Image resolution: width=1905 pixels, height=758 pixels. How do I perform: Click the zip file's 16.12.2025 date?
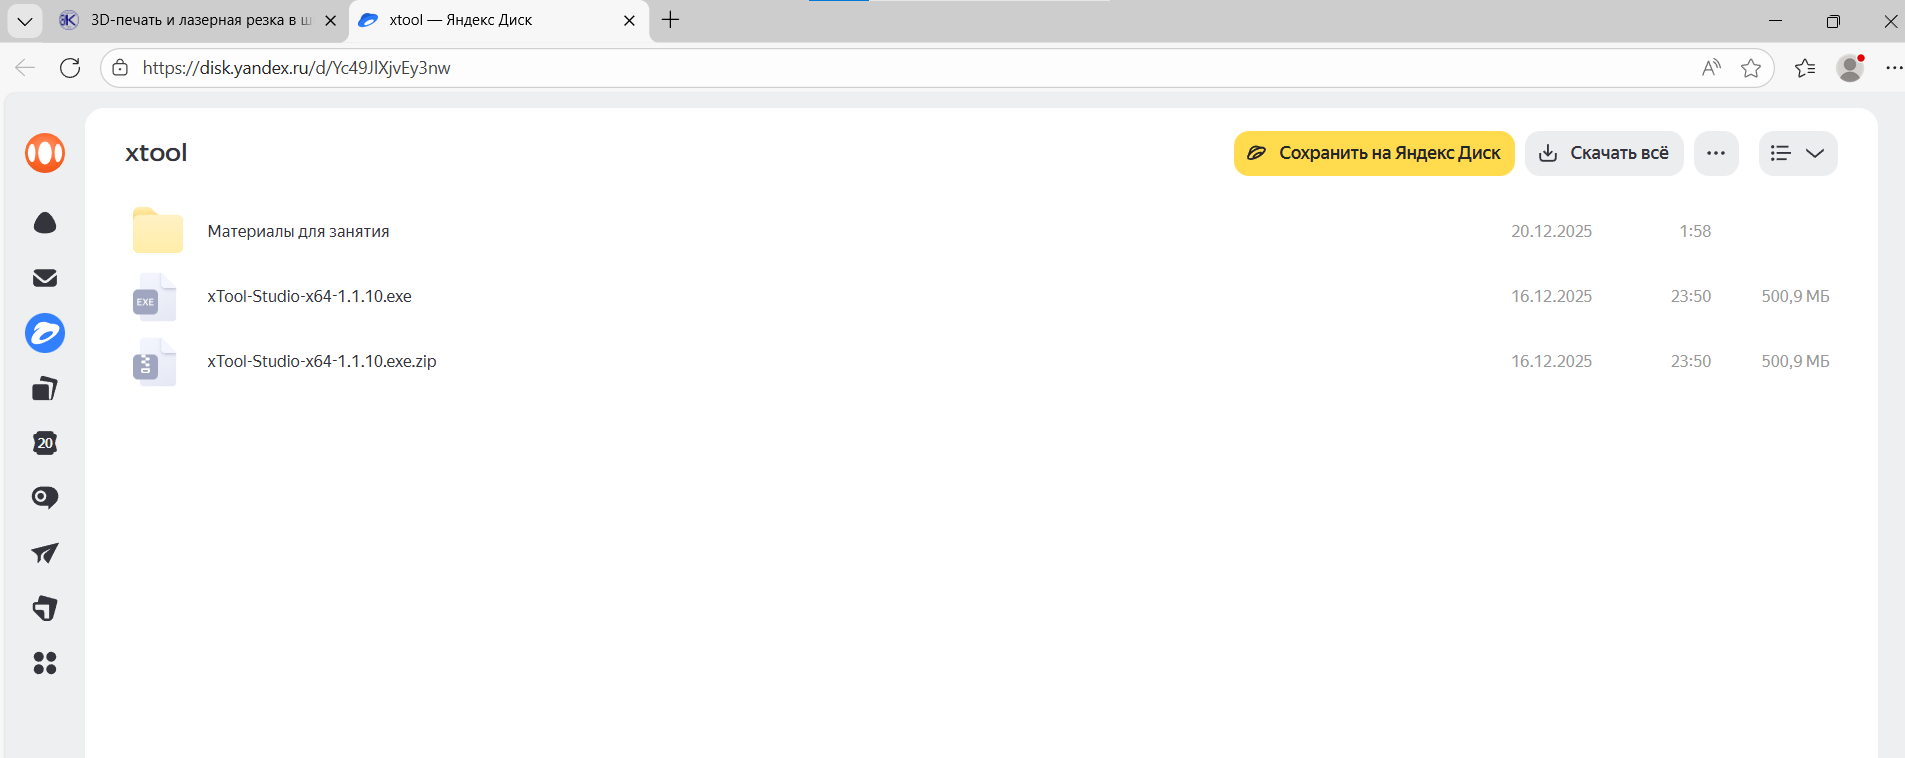click(1551, 361)
